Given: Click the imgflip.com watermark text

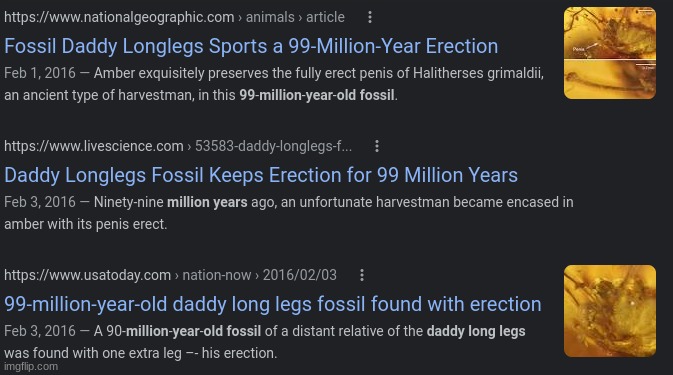Looking at the screenshot, I should pos(31,366).
